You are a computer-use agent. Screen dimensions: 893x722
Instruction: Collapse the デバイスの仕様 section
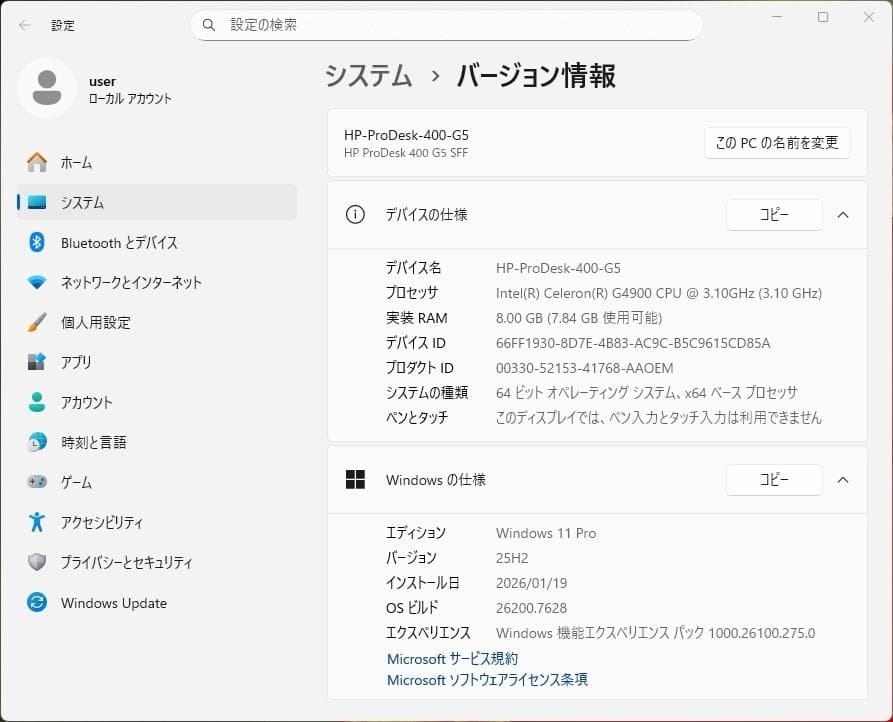842,214
